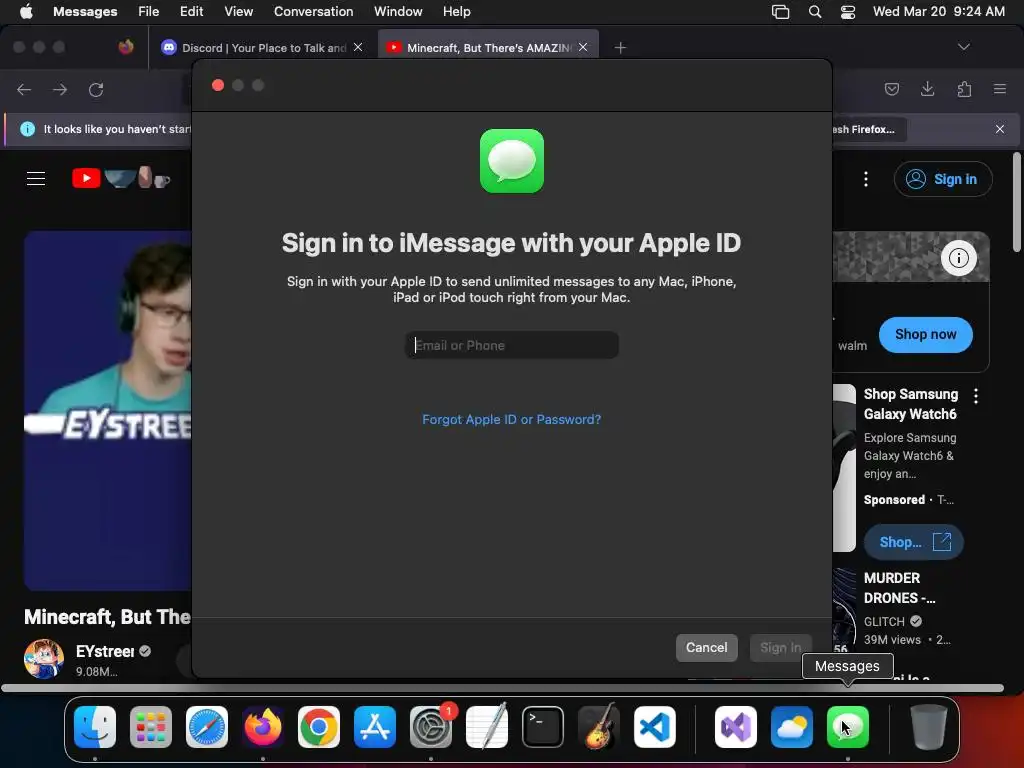Image resolution: width=1024 pixels, height=768 pixels.
Task: Expand Firefox list all tabs chevron
Action: pyautogui.click(x=963, y=47)
